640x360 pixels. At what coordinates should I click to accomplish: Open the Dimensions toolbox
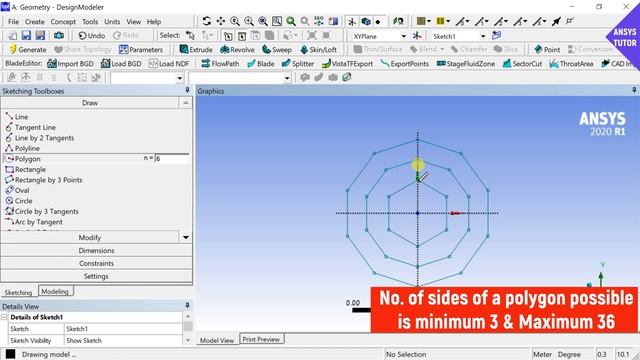[x=96, y=250]
